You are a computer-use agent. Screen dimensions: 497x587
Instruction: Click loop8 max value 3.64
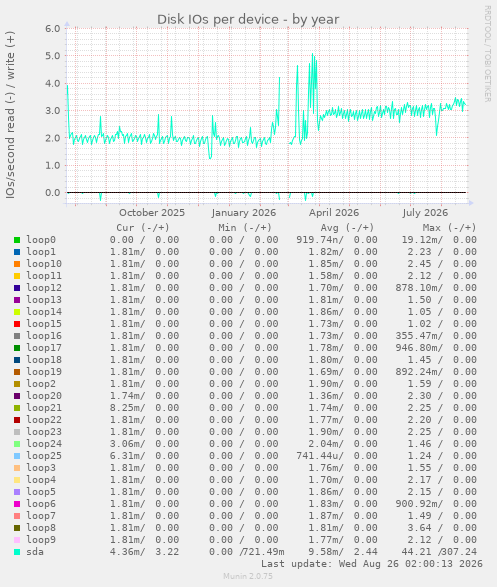point(419,527)
